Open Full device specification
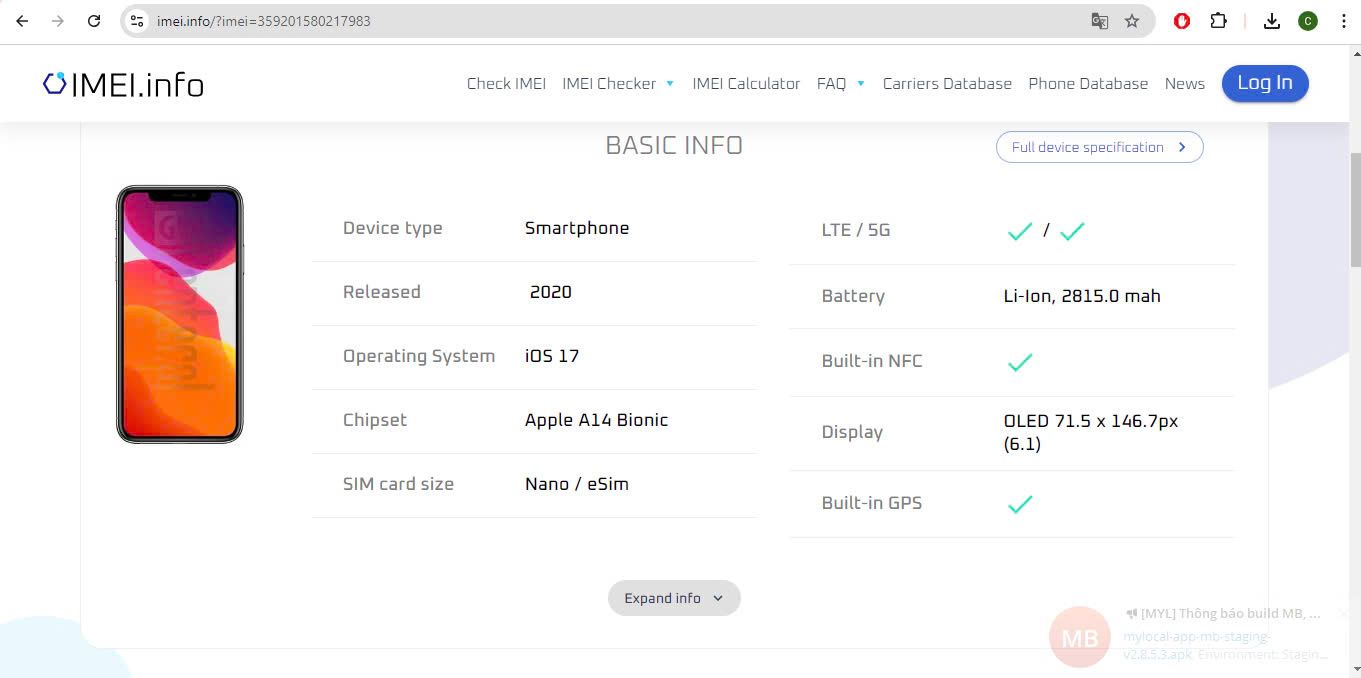Image resolution: width=1361 pixels, height=678 pixels. pos(1099,147)
